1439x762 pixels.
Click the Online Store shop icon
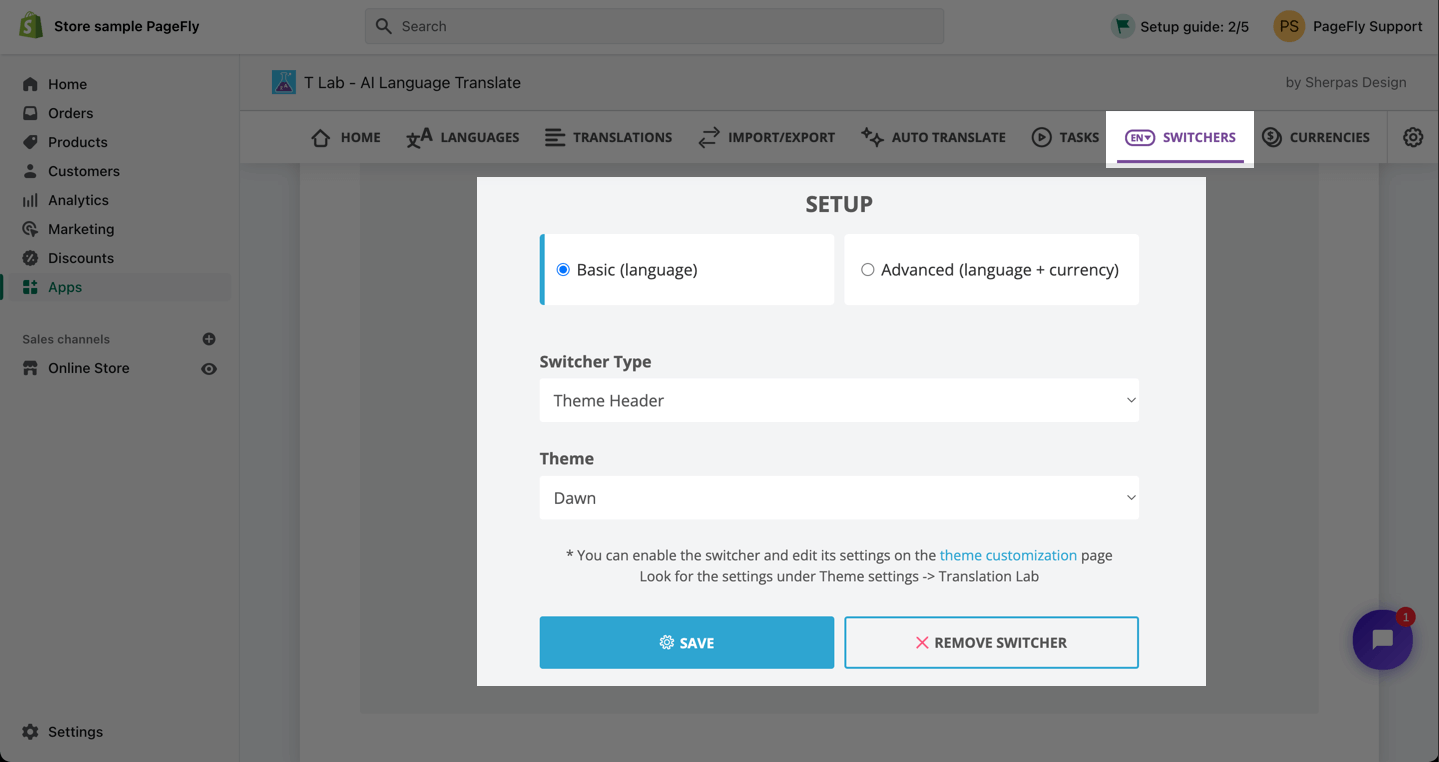point(30,368)
